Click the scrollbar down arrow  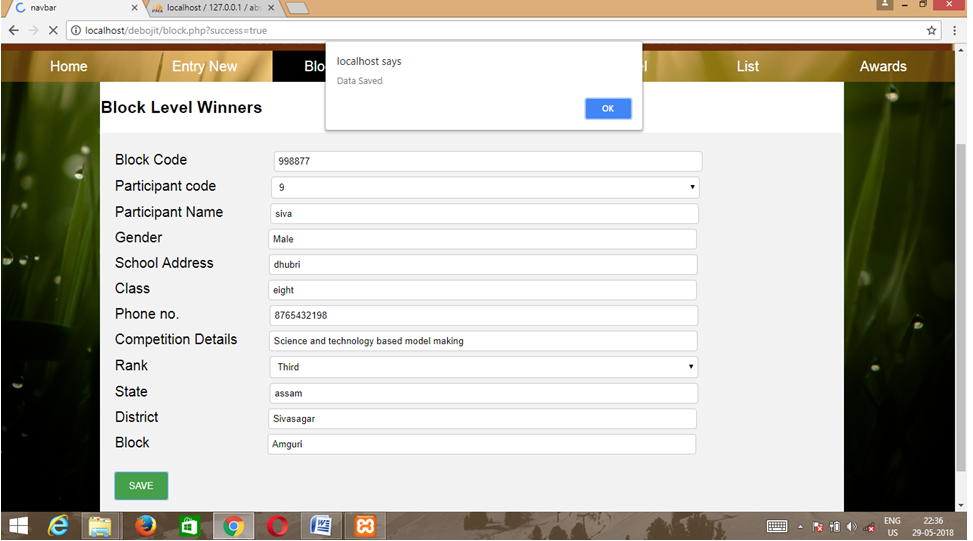click(961, 505)
